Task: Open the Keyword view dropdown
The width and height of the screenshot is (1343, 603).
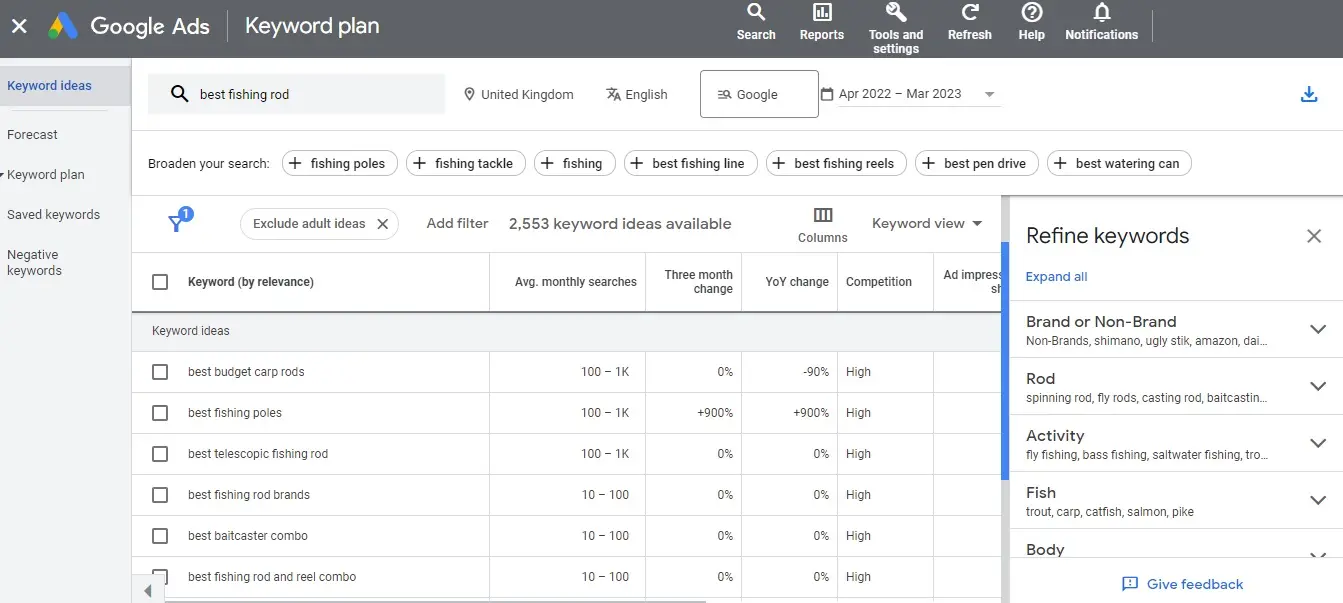Action: pyautogui.click(x=927, y=224)
